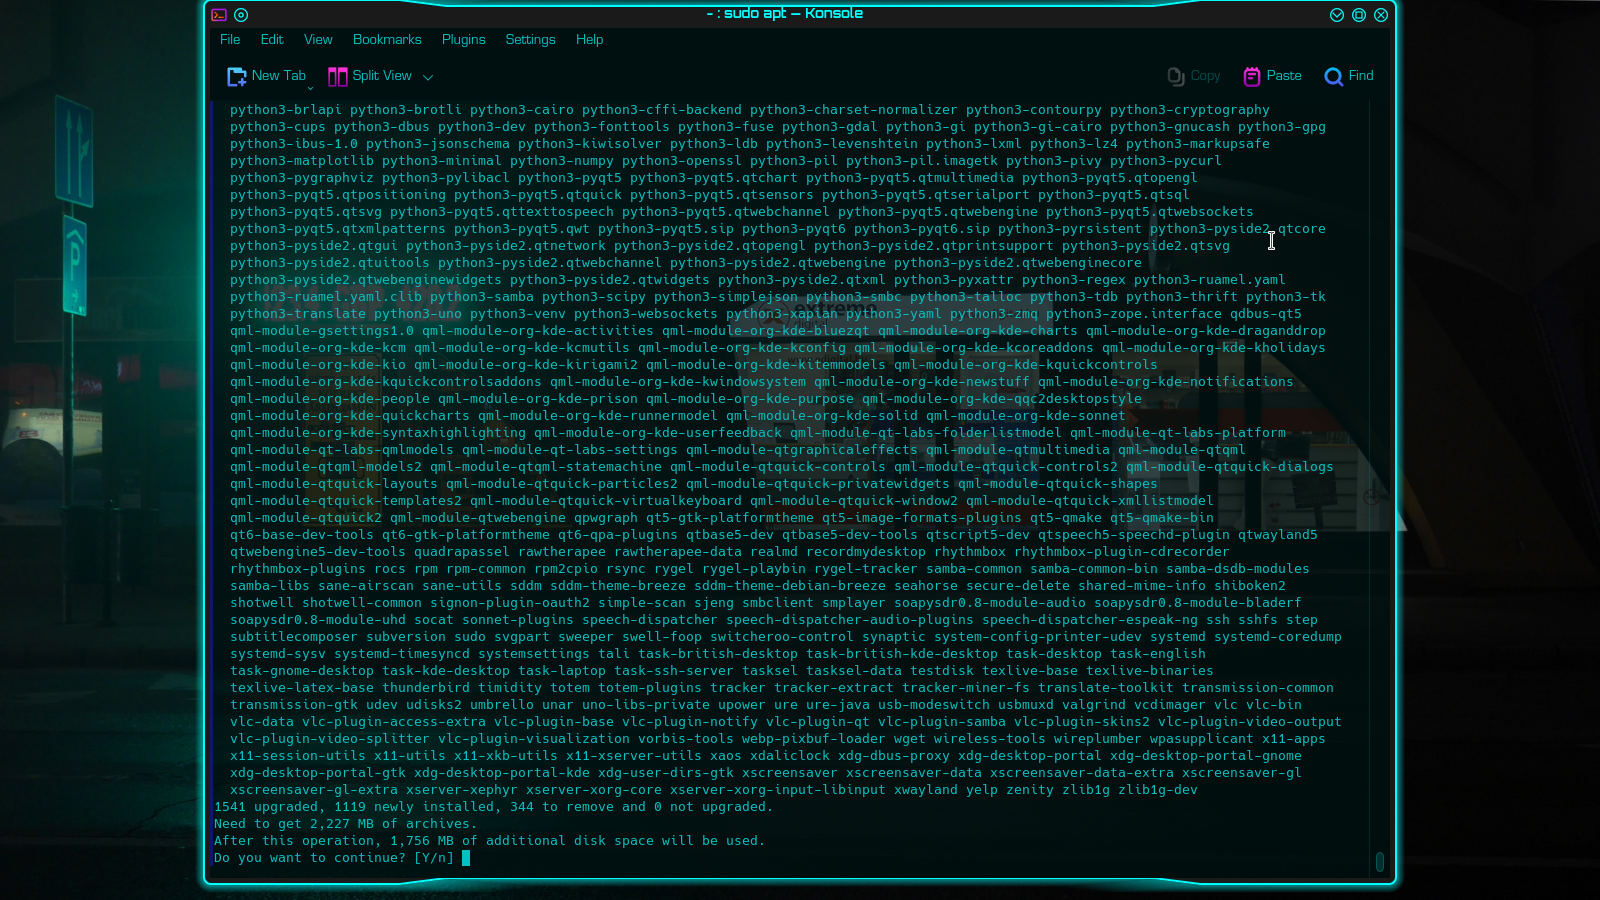Click the package name 'smplayer'
The width and height of the screenshot is (1600, 900).
point(854,603)
